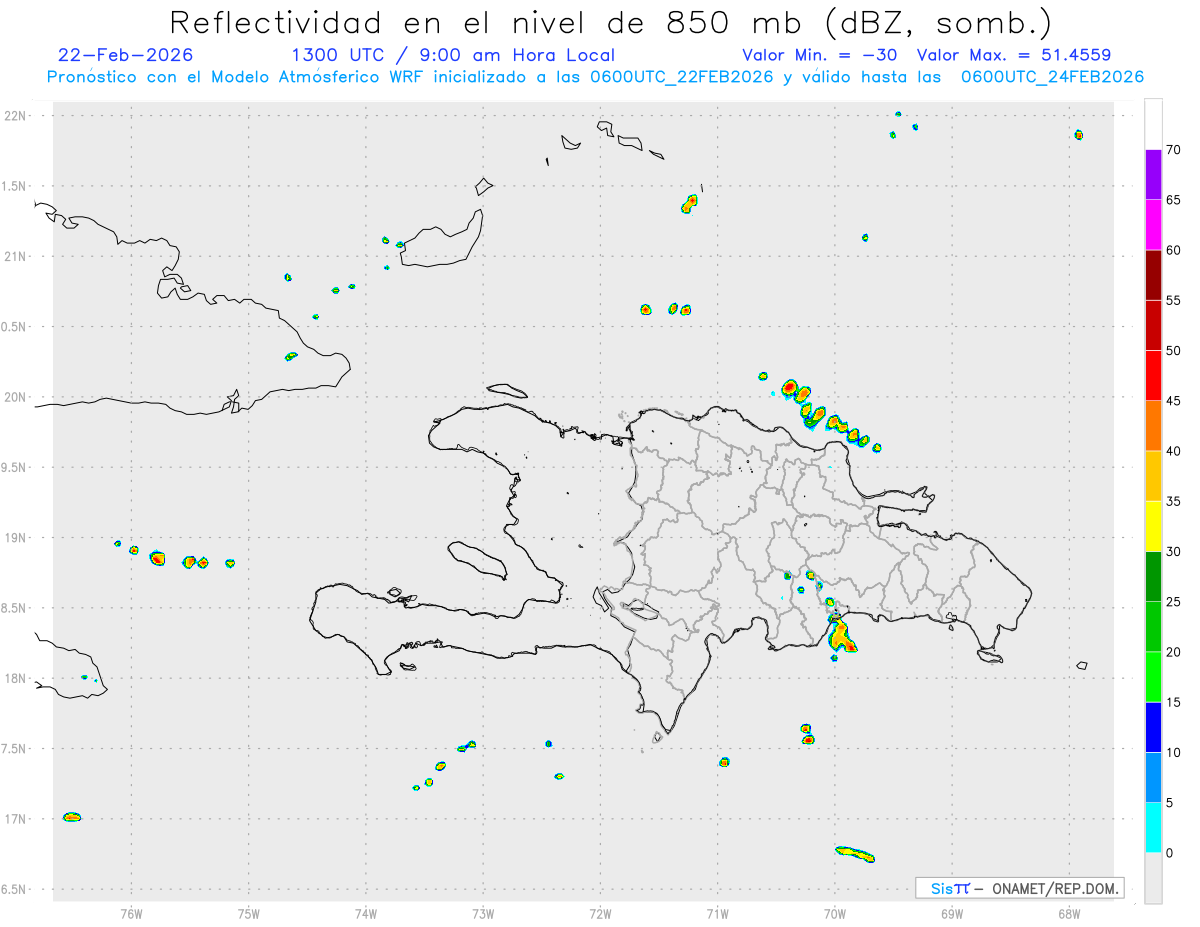Select the bright green 15–20 dBZ colorbar segment
This screenshot has width=1200, height=927.
(x=1153, y=677)
